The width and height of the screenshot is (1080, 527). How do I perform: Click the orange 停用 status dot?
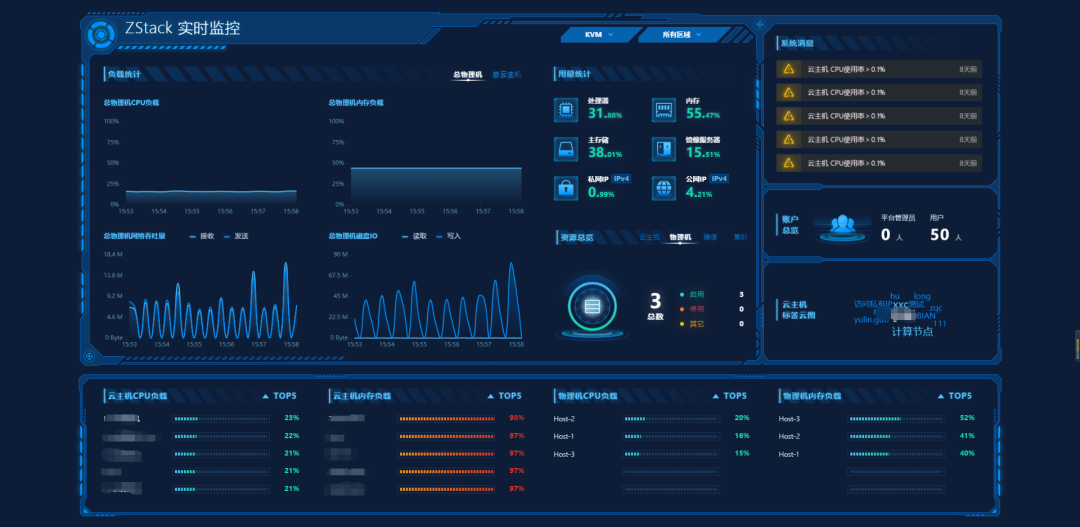click(682, 309)
